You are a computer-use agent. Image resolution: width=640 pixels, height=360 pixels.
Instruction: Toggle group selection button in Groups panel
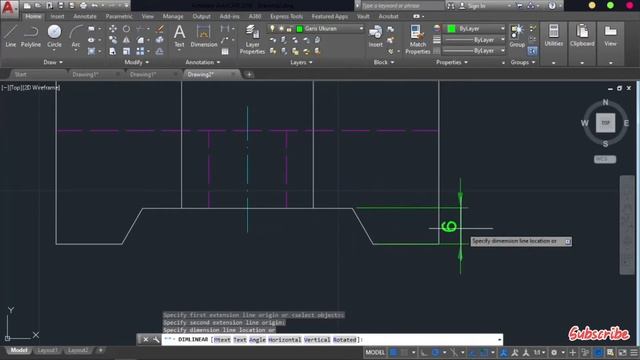pyautogui.click(x=532, y=51)
